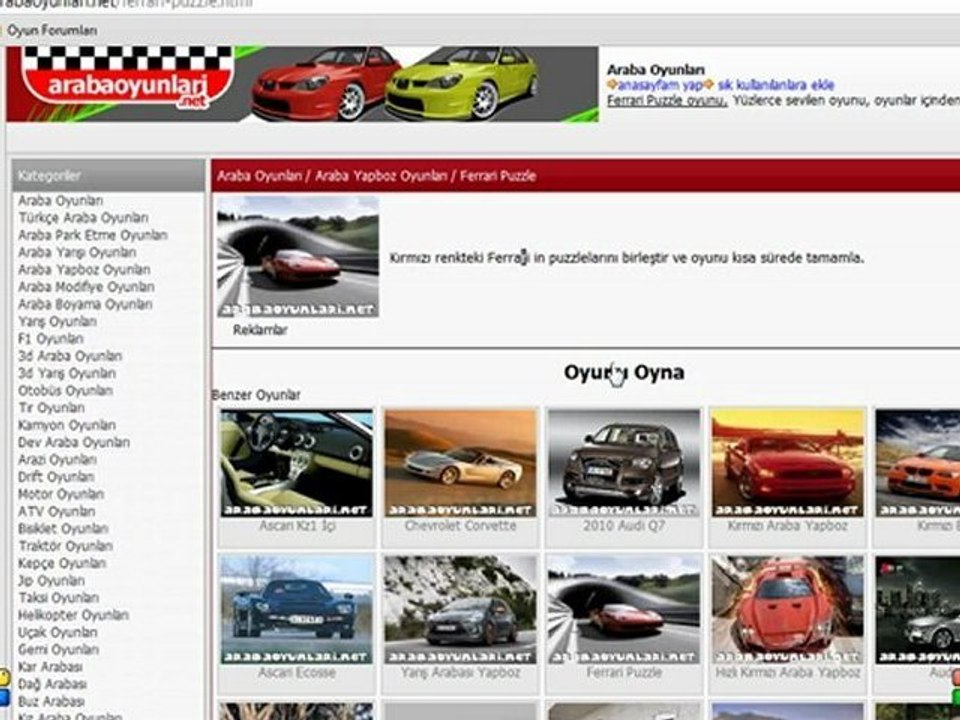Select 'Araba Boyama Oyunları' category
Viewport: 960px width, 720px height.
point(85,304)
